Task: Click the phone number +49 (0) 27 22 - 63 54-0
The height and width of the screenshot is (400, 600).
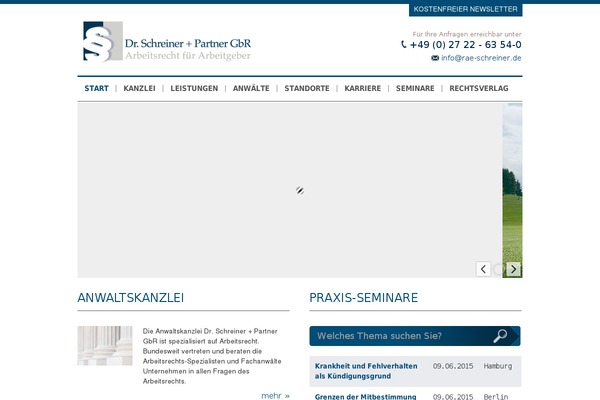Action: pos(465,45)
